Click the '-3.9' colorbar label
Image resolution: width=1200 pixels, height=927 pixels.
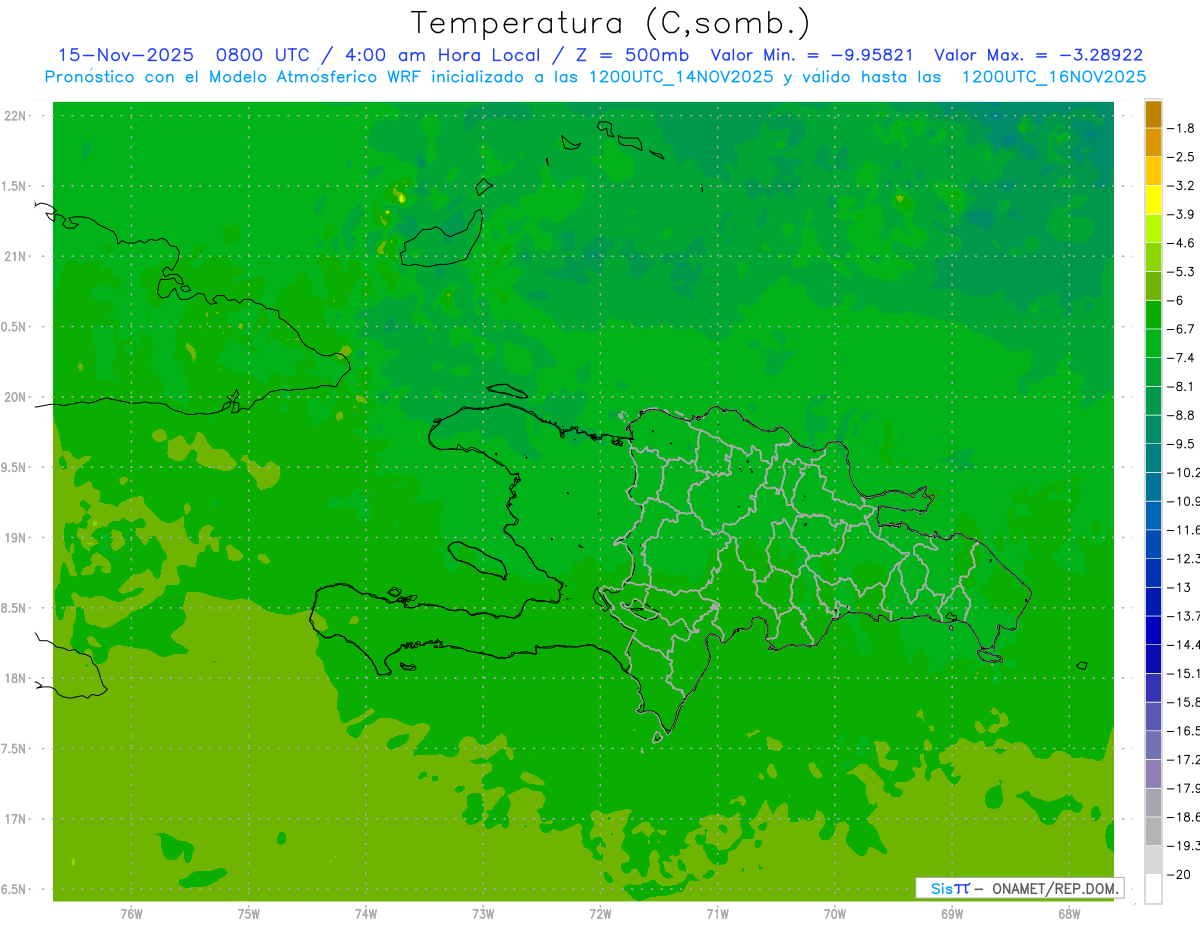[x=1181, y=214]
